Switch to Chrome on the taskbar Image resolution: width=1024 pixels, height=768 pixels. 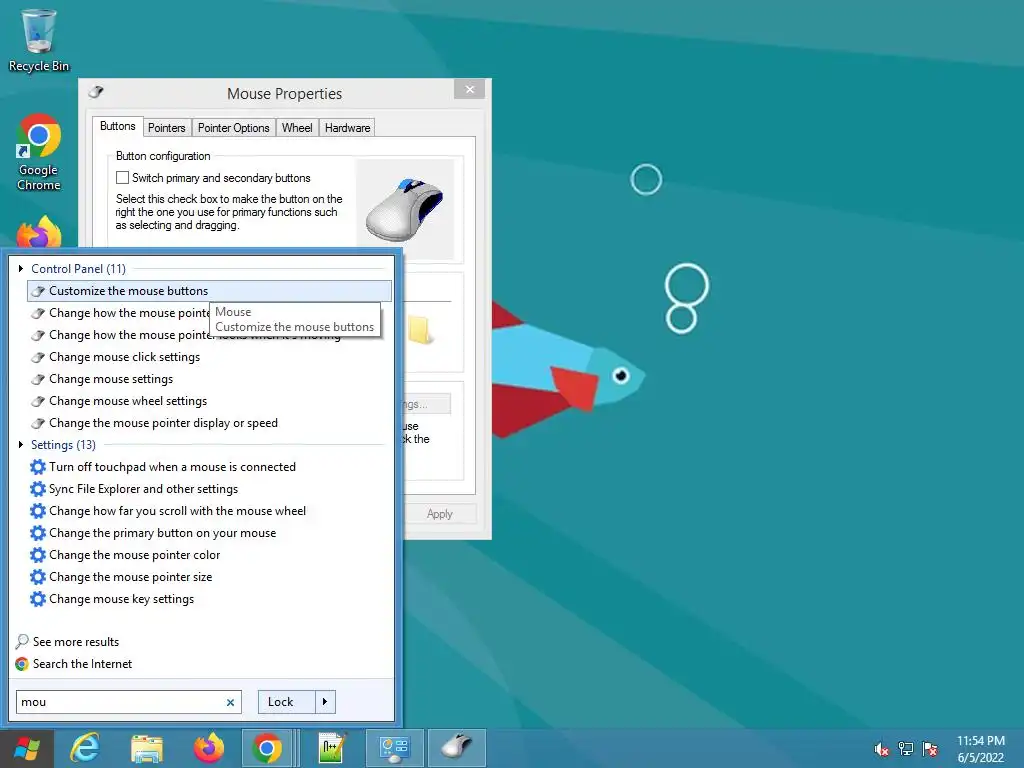[267, 748]
